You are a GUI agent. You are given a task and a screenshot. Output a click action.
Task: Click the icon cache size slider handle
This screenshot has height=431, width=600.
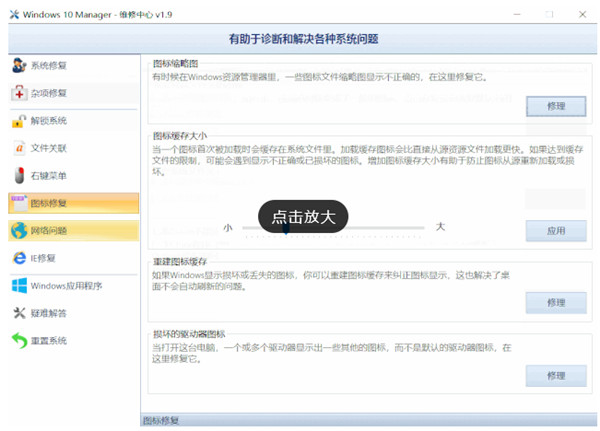click(286, 228)
